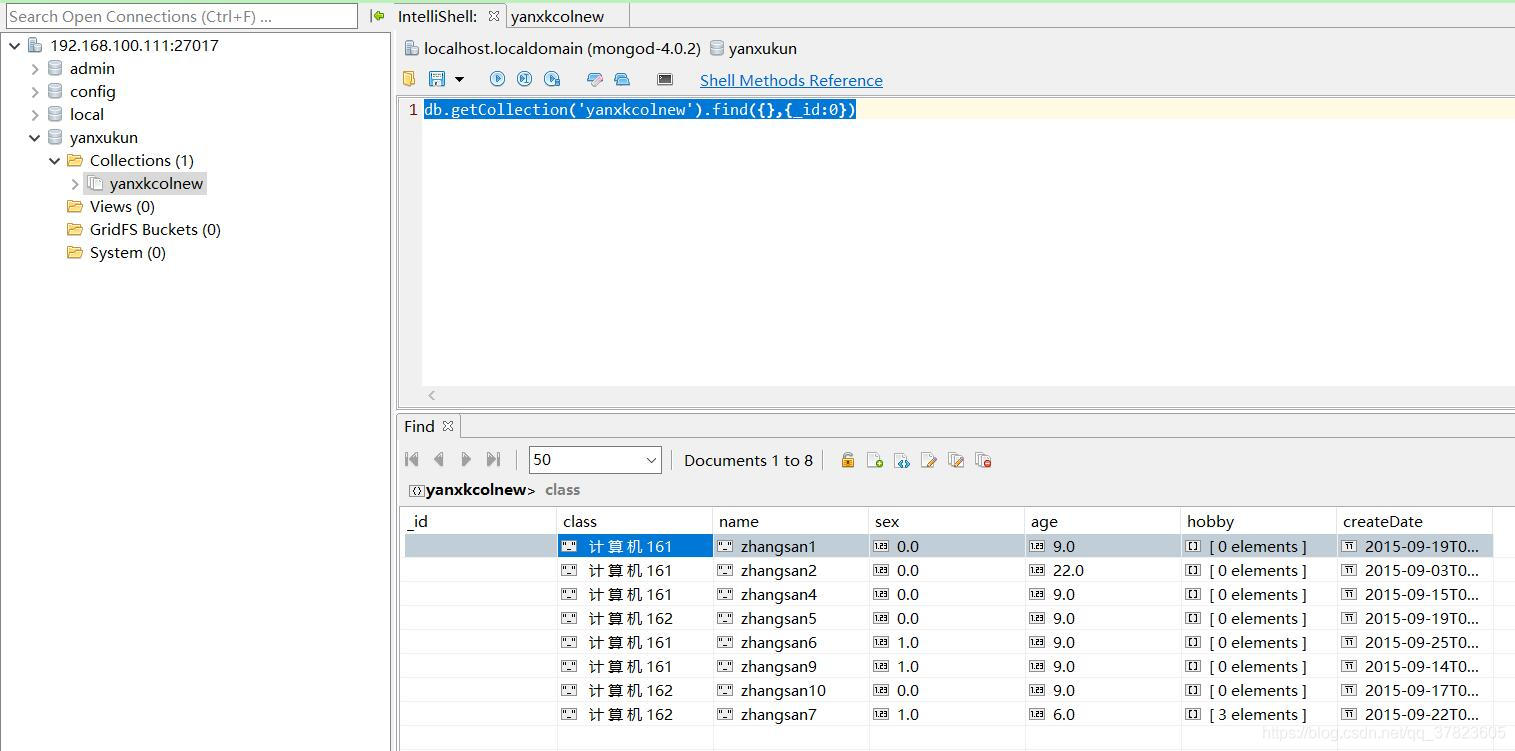Click the Documents 1 to 8 label
The image size is (1515, 751).
(x=748, y=460)
